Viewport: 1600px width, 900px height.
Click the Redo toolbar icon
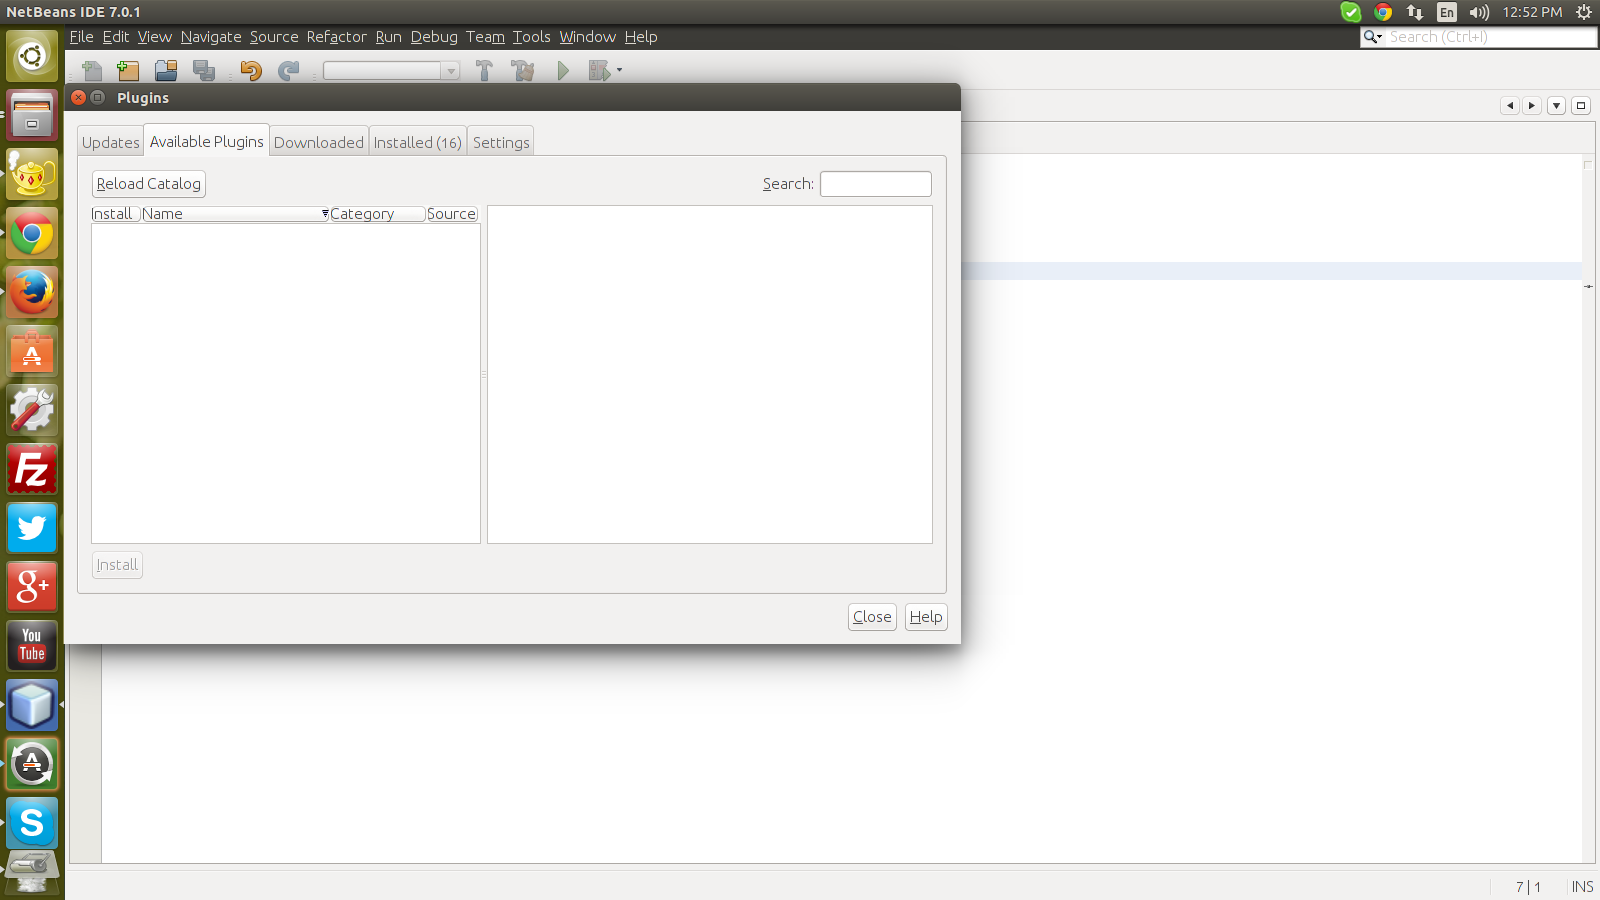pos(289,70)
